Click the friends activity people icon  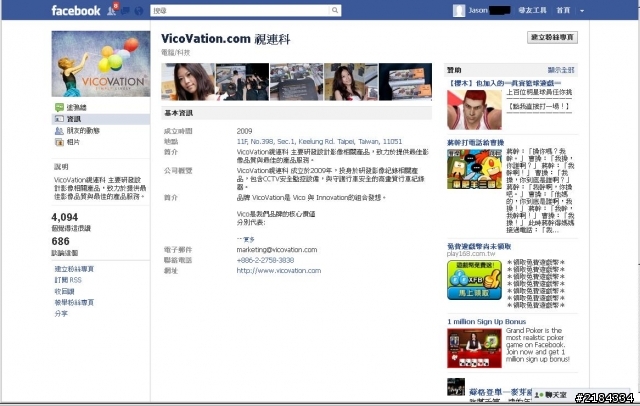(x=59, y=131)
